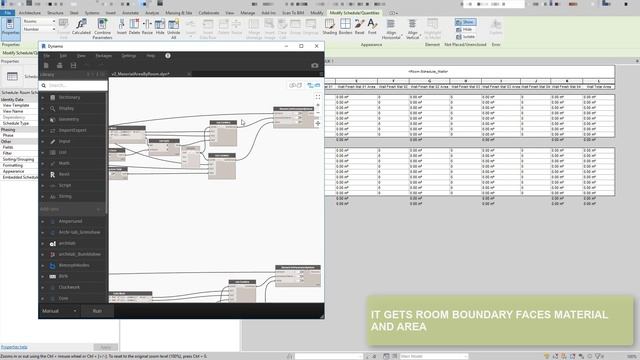Open Manual run mode dropdown
The image size is (640, 360).
59,311
